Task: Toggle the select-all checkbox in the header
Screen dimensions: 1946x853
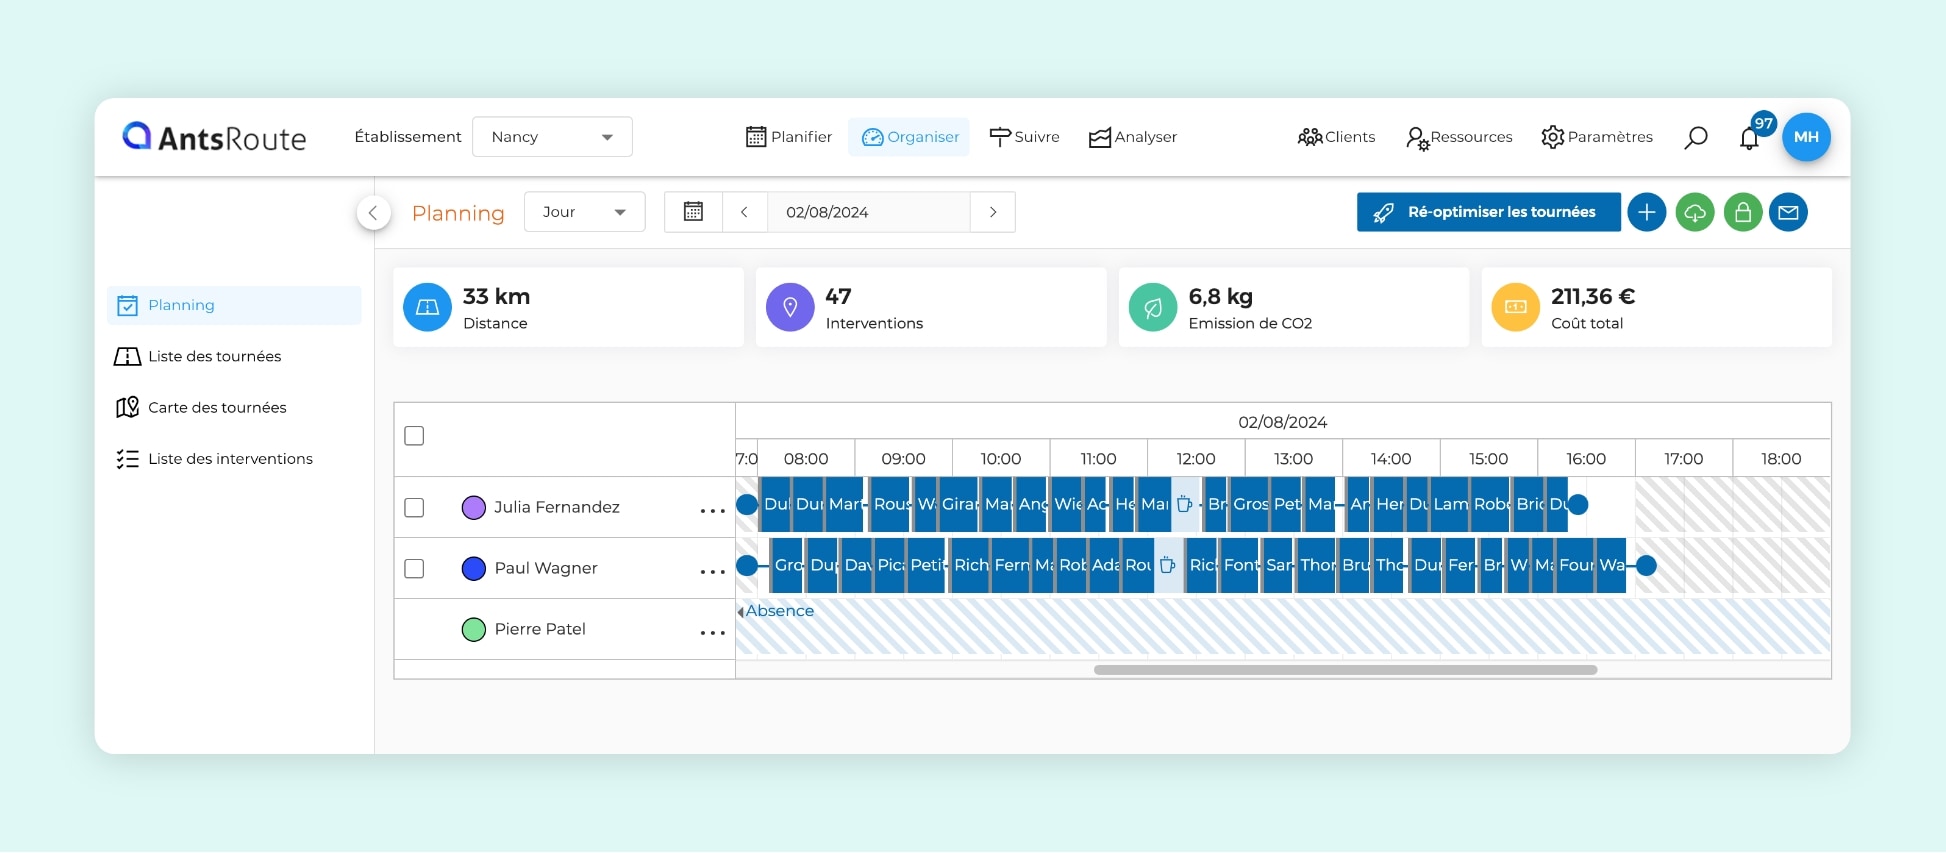Action: pos(414,436)
